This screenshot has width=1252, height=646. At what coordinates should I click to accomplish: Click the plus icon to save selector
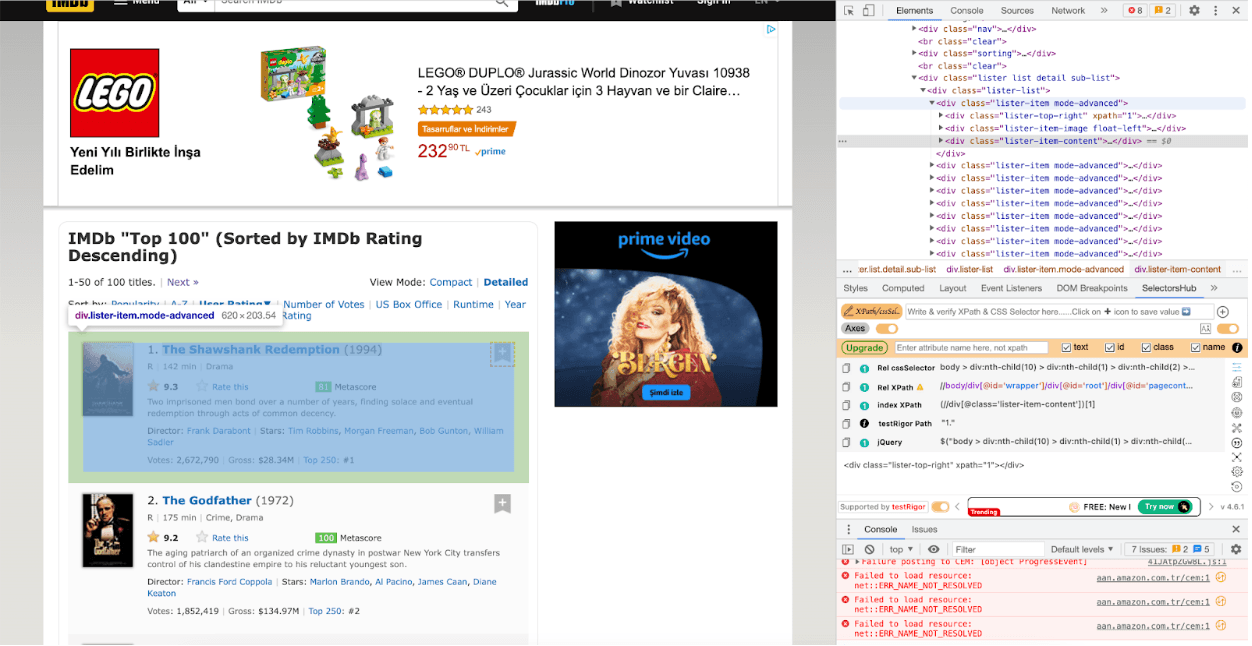point(1222,312)
